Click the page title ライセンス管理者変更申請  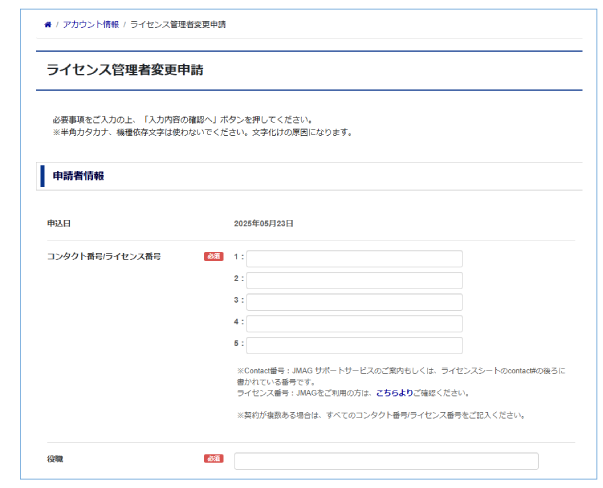(x=125, y=70)
